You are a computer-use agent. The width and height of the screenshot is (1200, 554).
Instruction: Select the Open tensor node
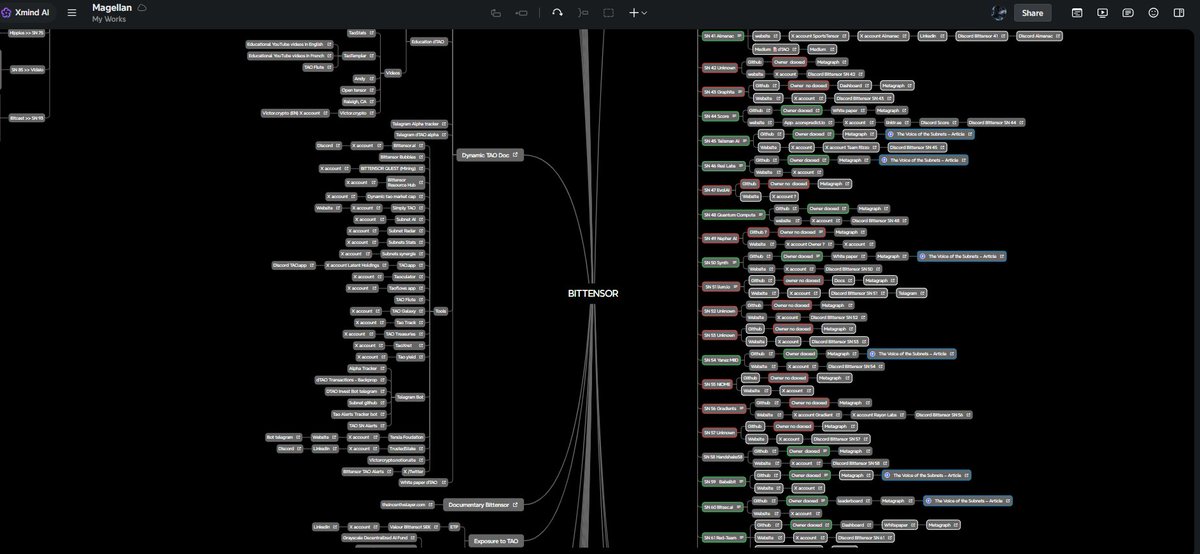357,89
